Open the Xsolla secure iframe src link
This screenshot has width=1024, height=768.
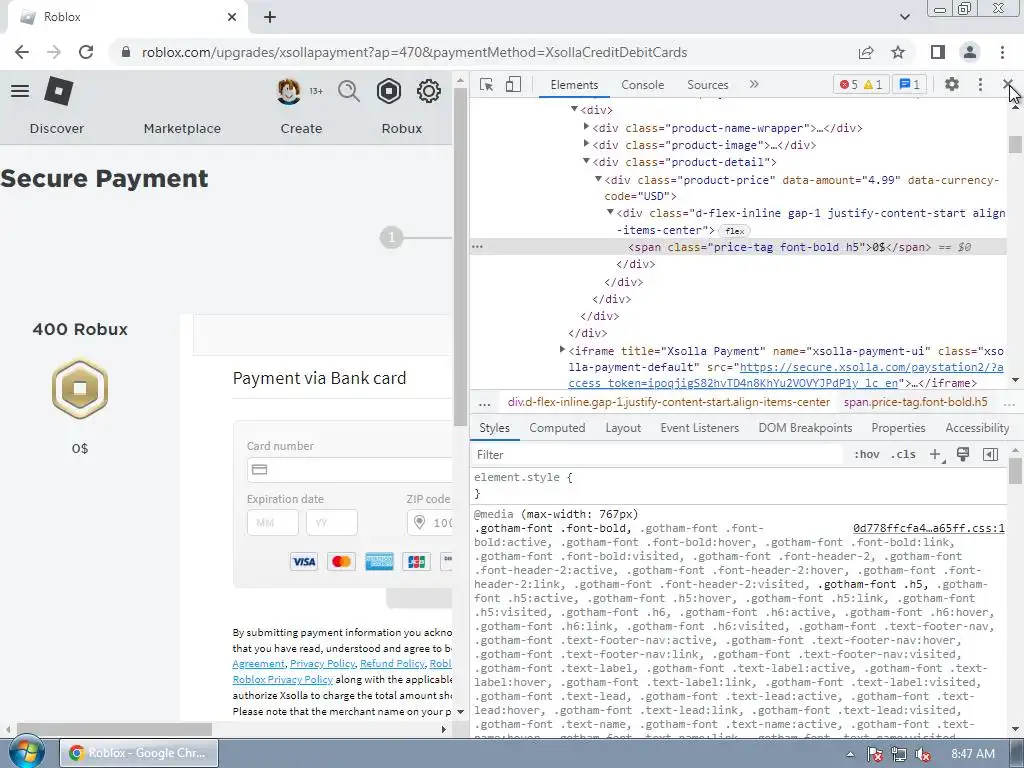coord(786,375)
